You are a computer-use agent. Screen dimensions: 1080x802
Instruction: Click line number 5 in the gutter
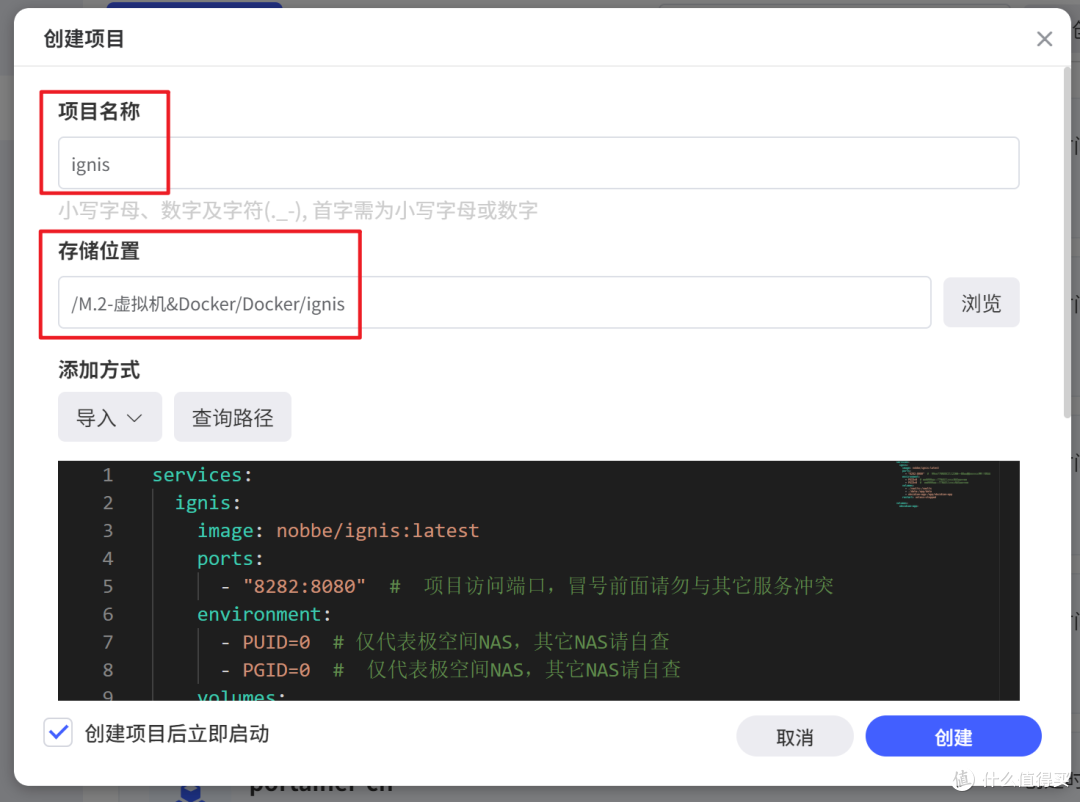108,586
